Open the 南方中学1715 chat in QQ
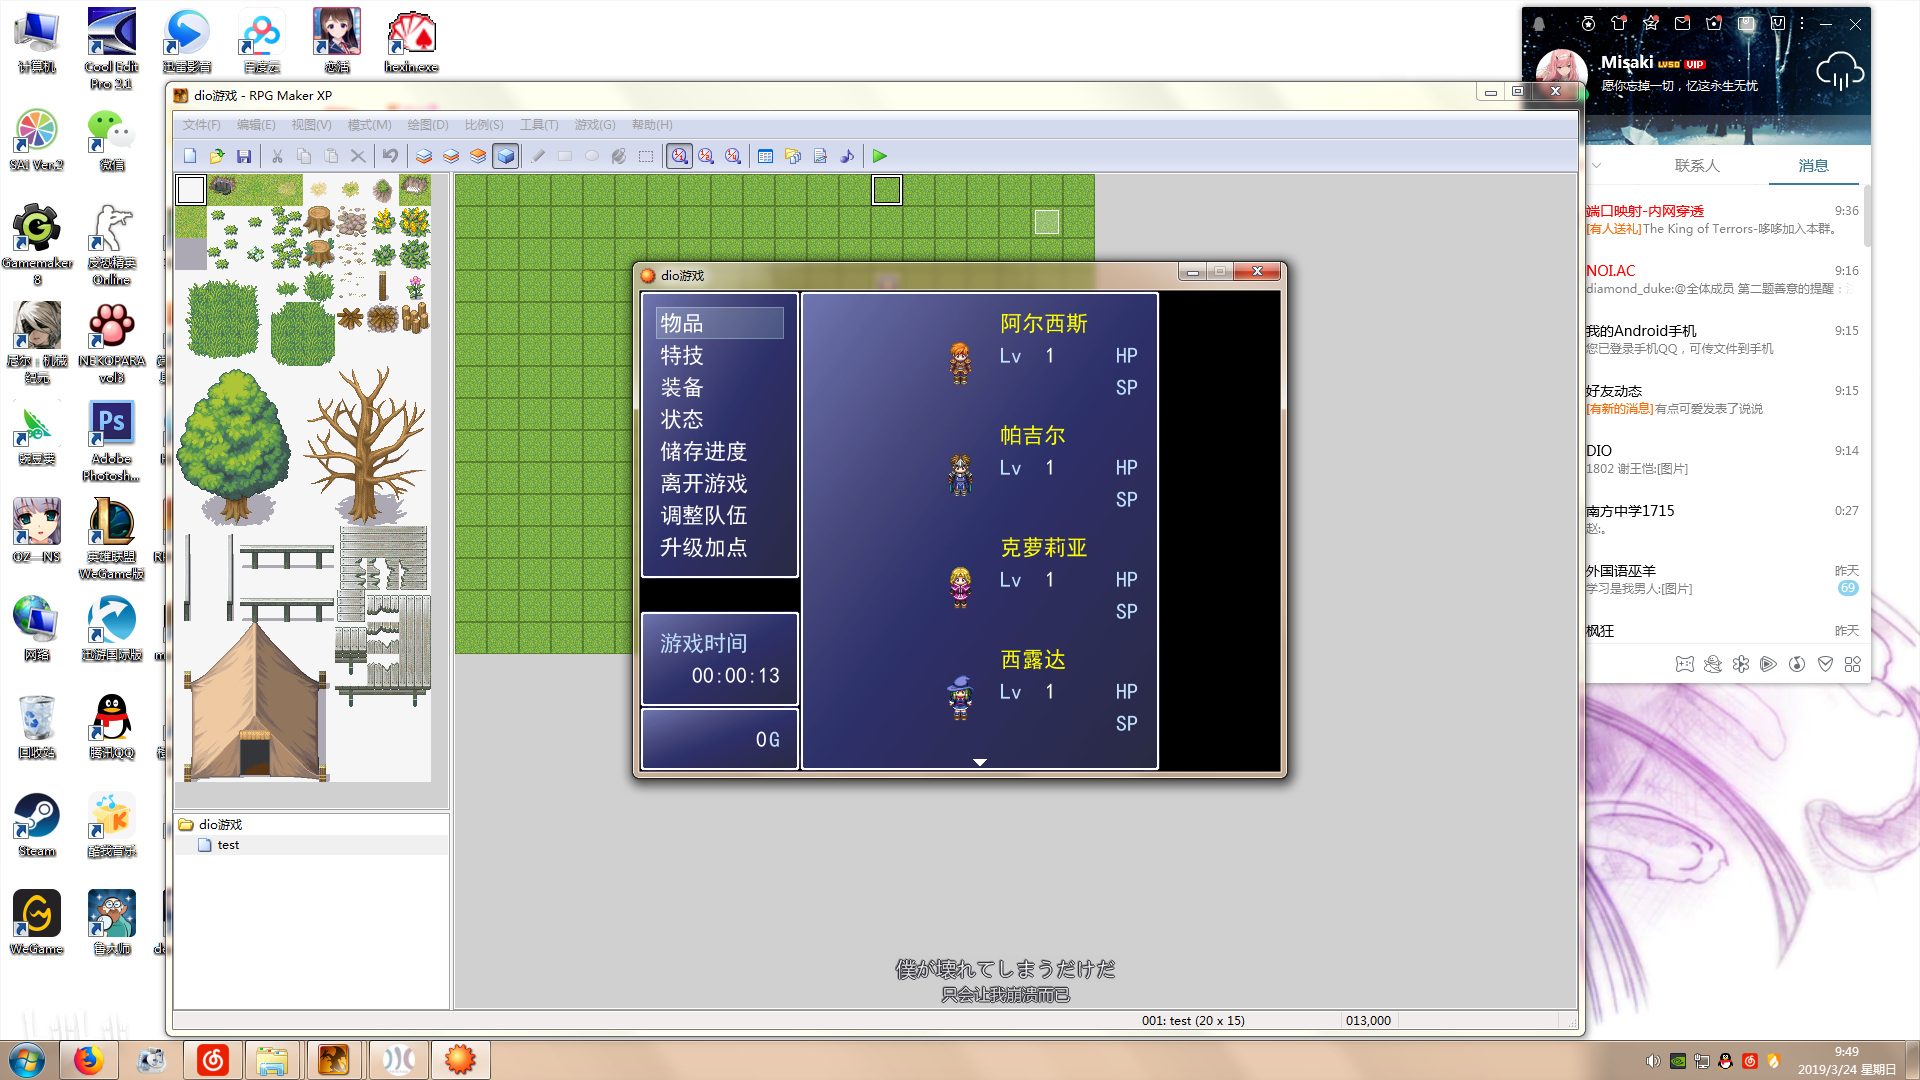Image resolution: width=1920 pixels, height=1080 pixels. (1722, 520)
